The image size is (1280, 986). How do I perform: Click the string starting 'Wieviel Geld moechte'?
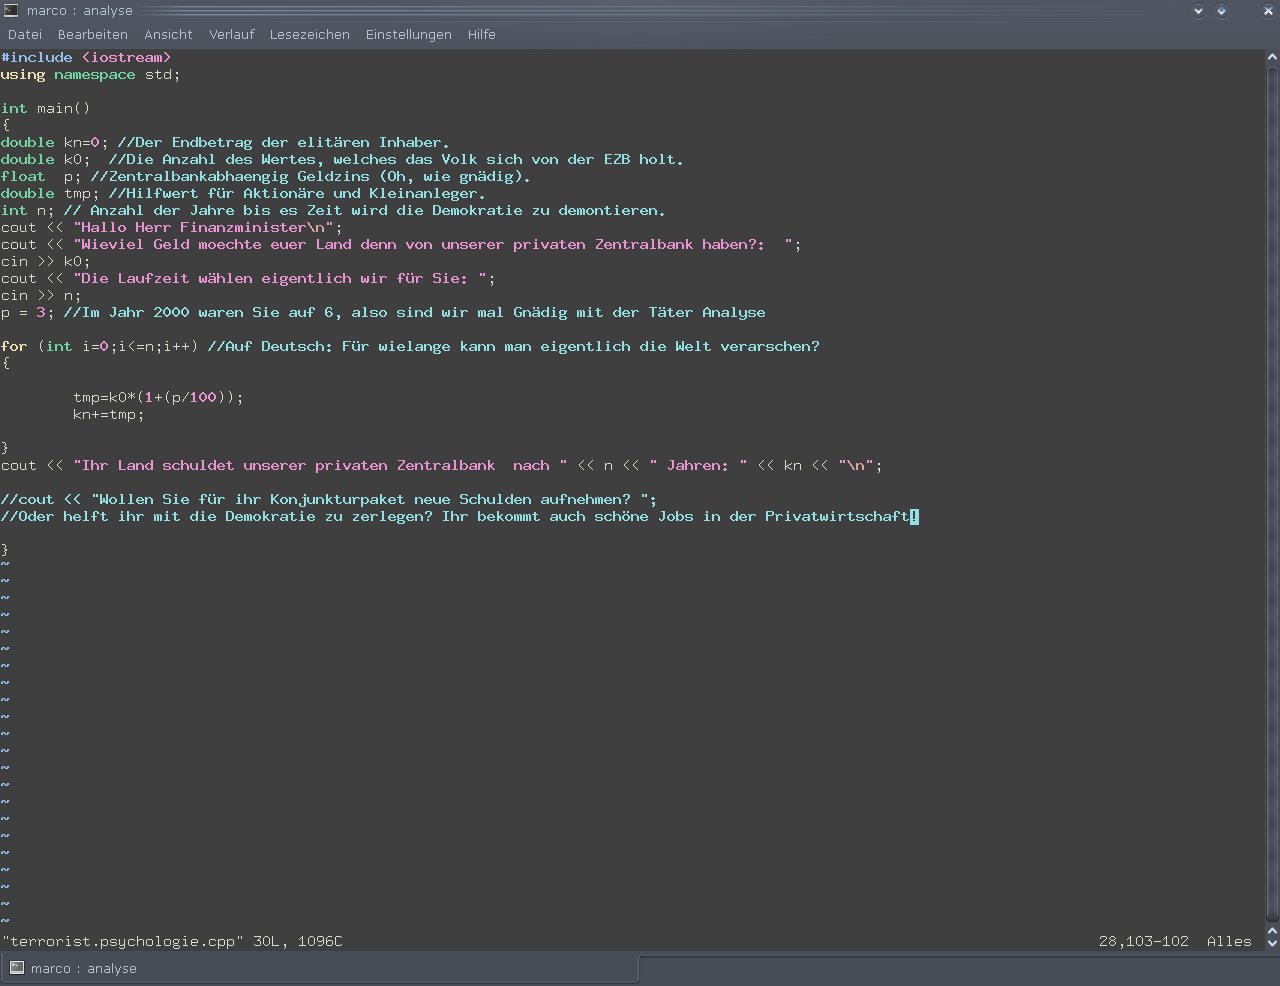pyautogui.click(x=433, y=244)
